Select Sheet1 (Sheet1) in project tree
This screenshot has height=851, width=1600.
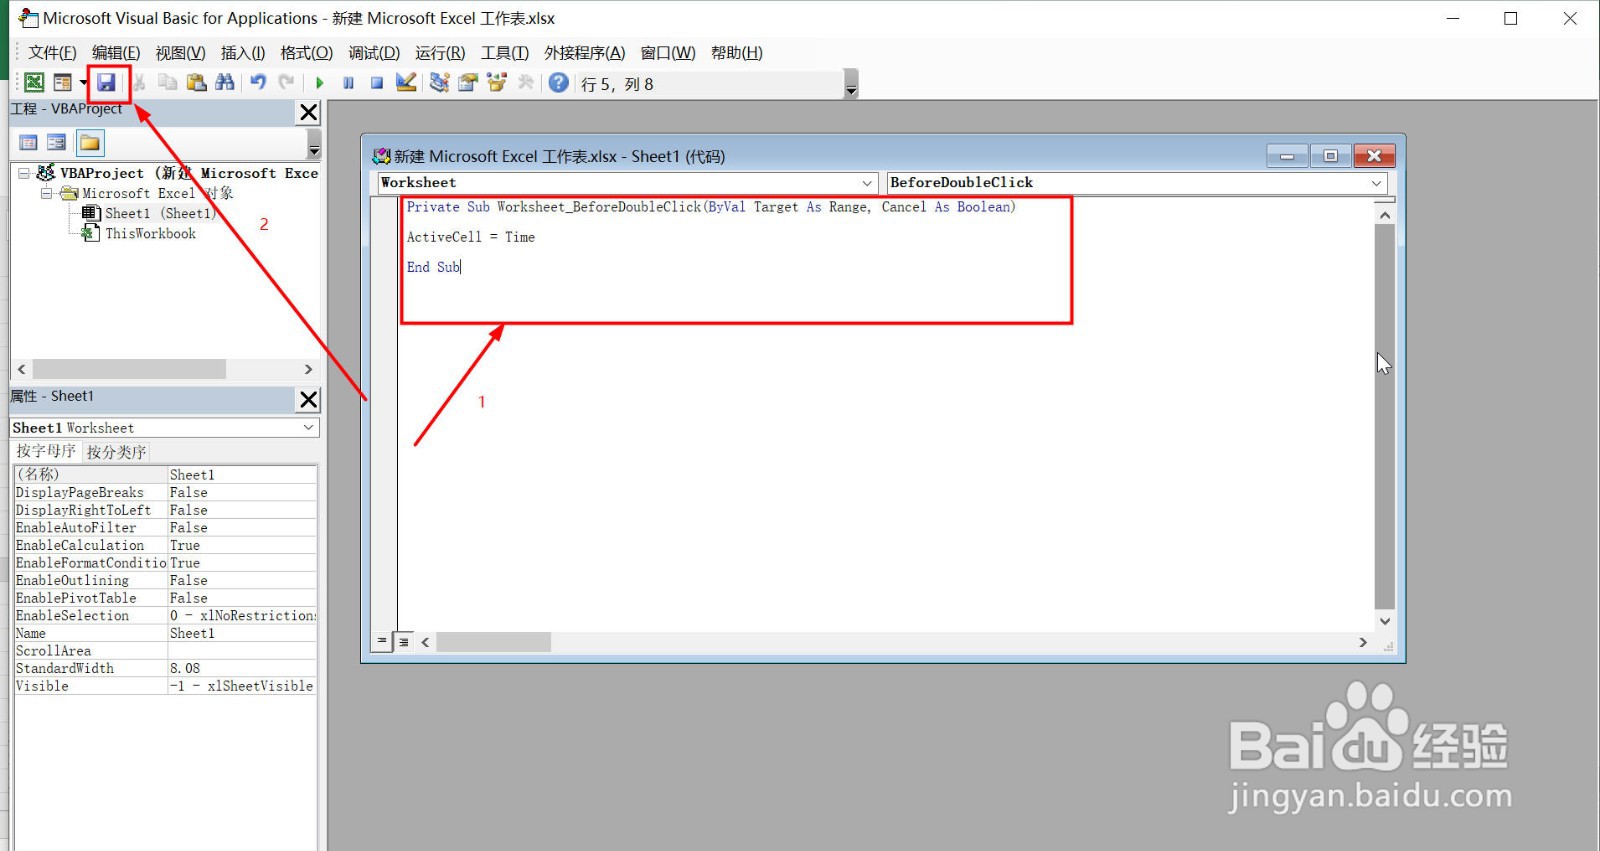[160, 213]
